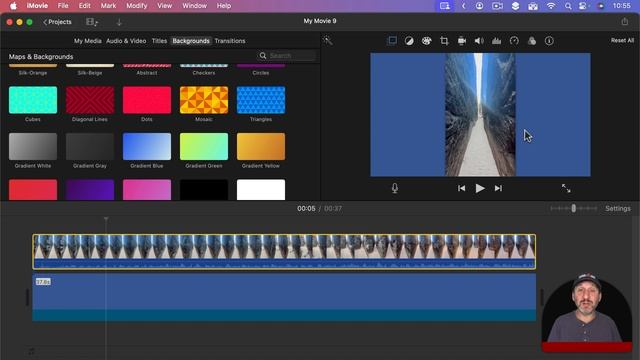This screenshot has width=640, height=360.
Task: Select the Gradient White background
Action: click(33, 147)
